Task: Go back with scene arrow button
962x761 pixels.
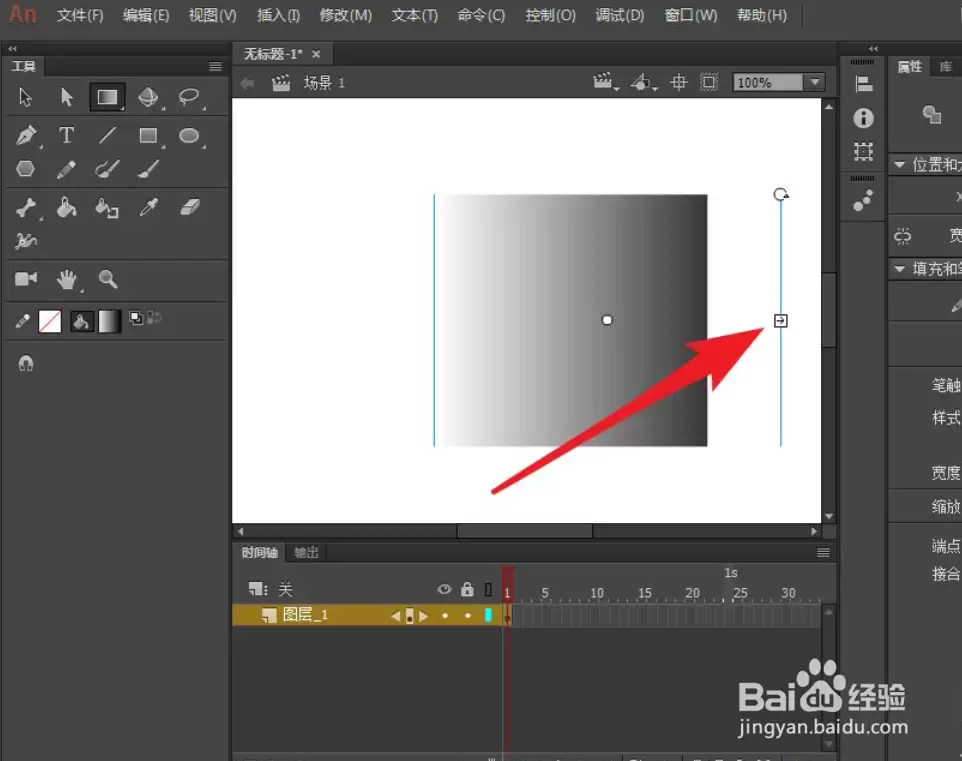Action: click(247, 83)
